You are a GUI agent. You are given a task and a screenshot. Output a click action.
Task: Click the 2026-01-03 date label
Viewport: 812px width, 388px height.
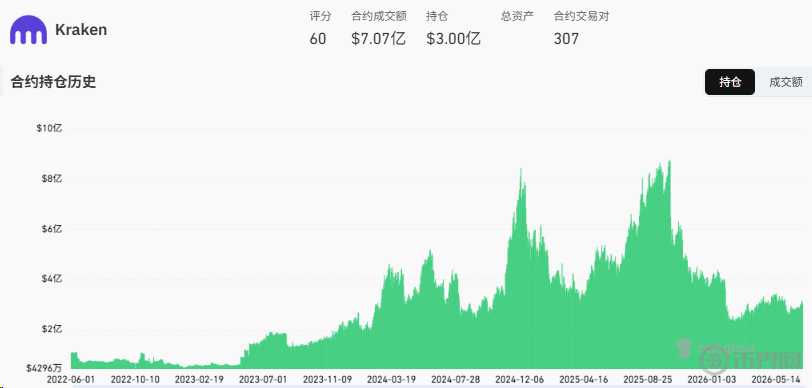712,379
